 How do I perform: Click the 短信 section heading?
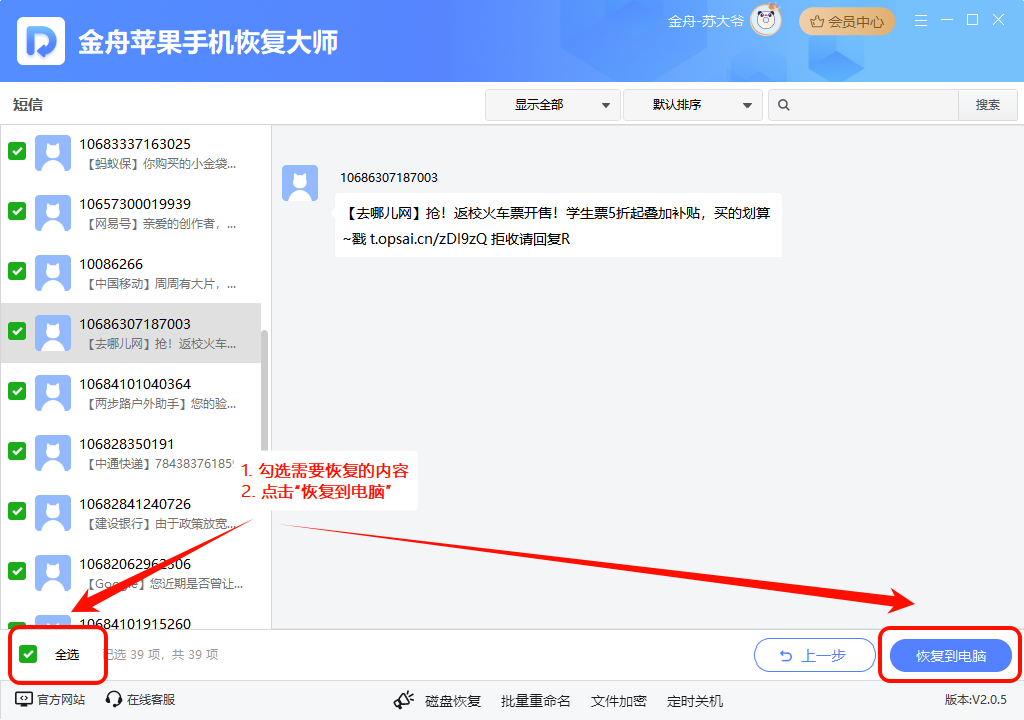pos(27,105)
